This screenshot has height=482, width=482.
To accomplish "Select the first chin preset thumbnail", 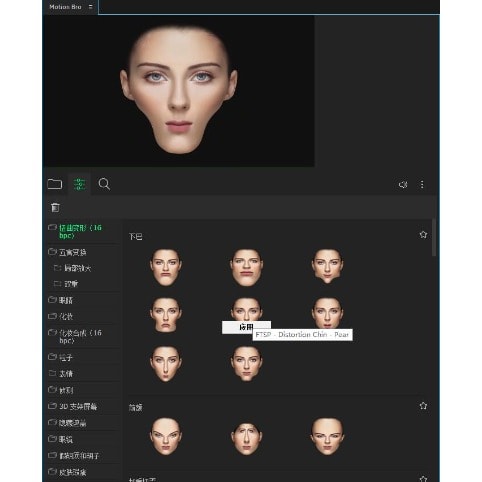I will [166, 267].
